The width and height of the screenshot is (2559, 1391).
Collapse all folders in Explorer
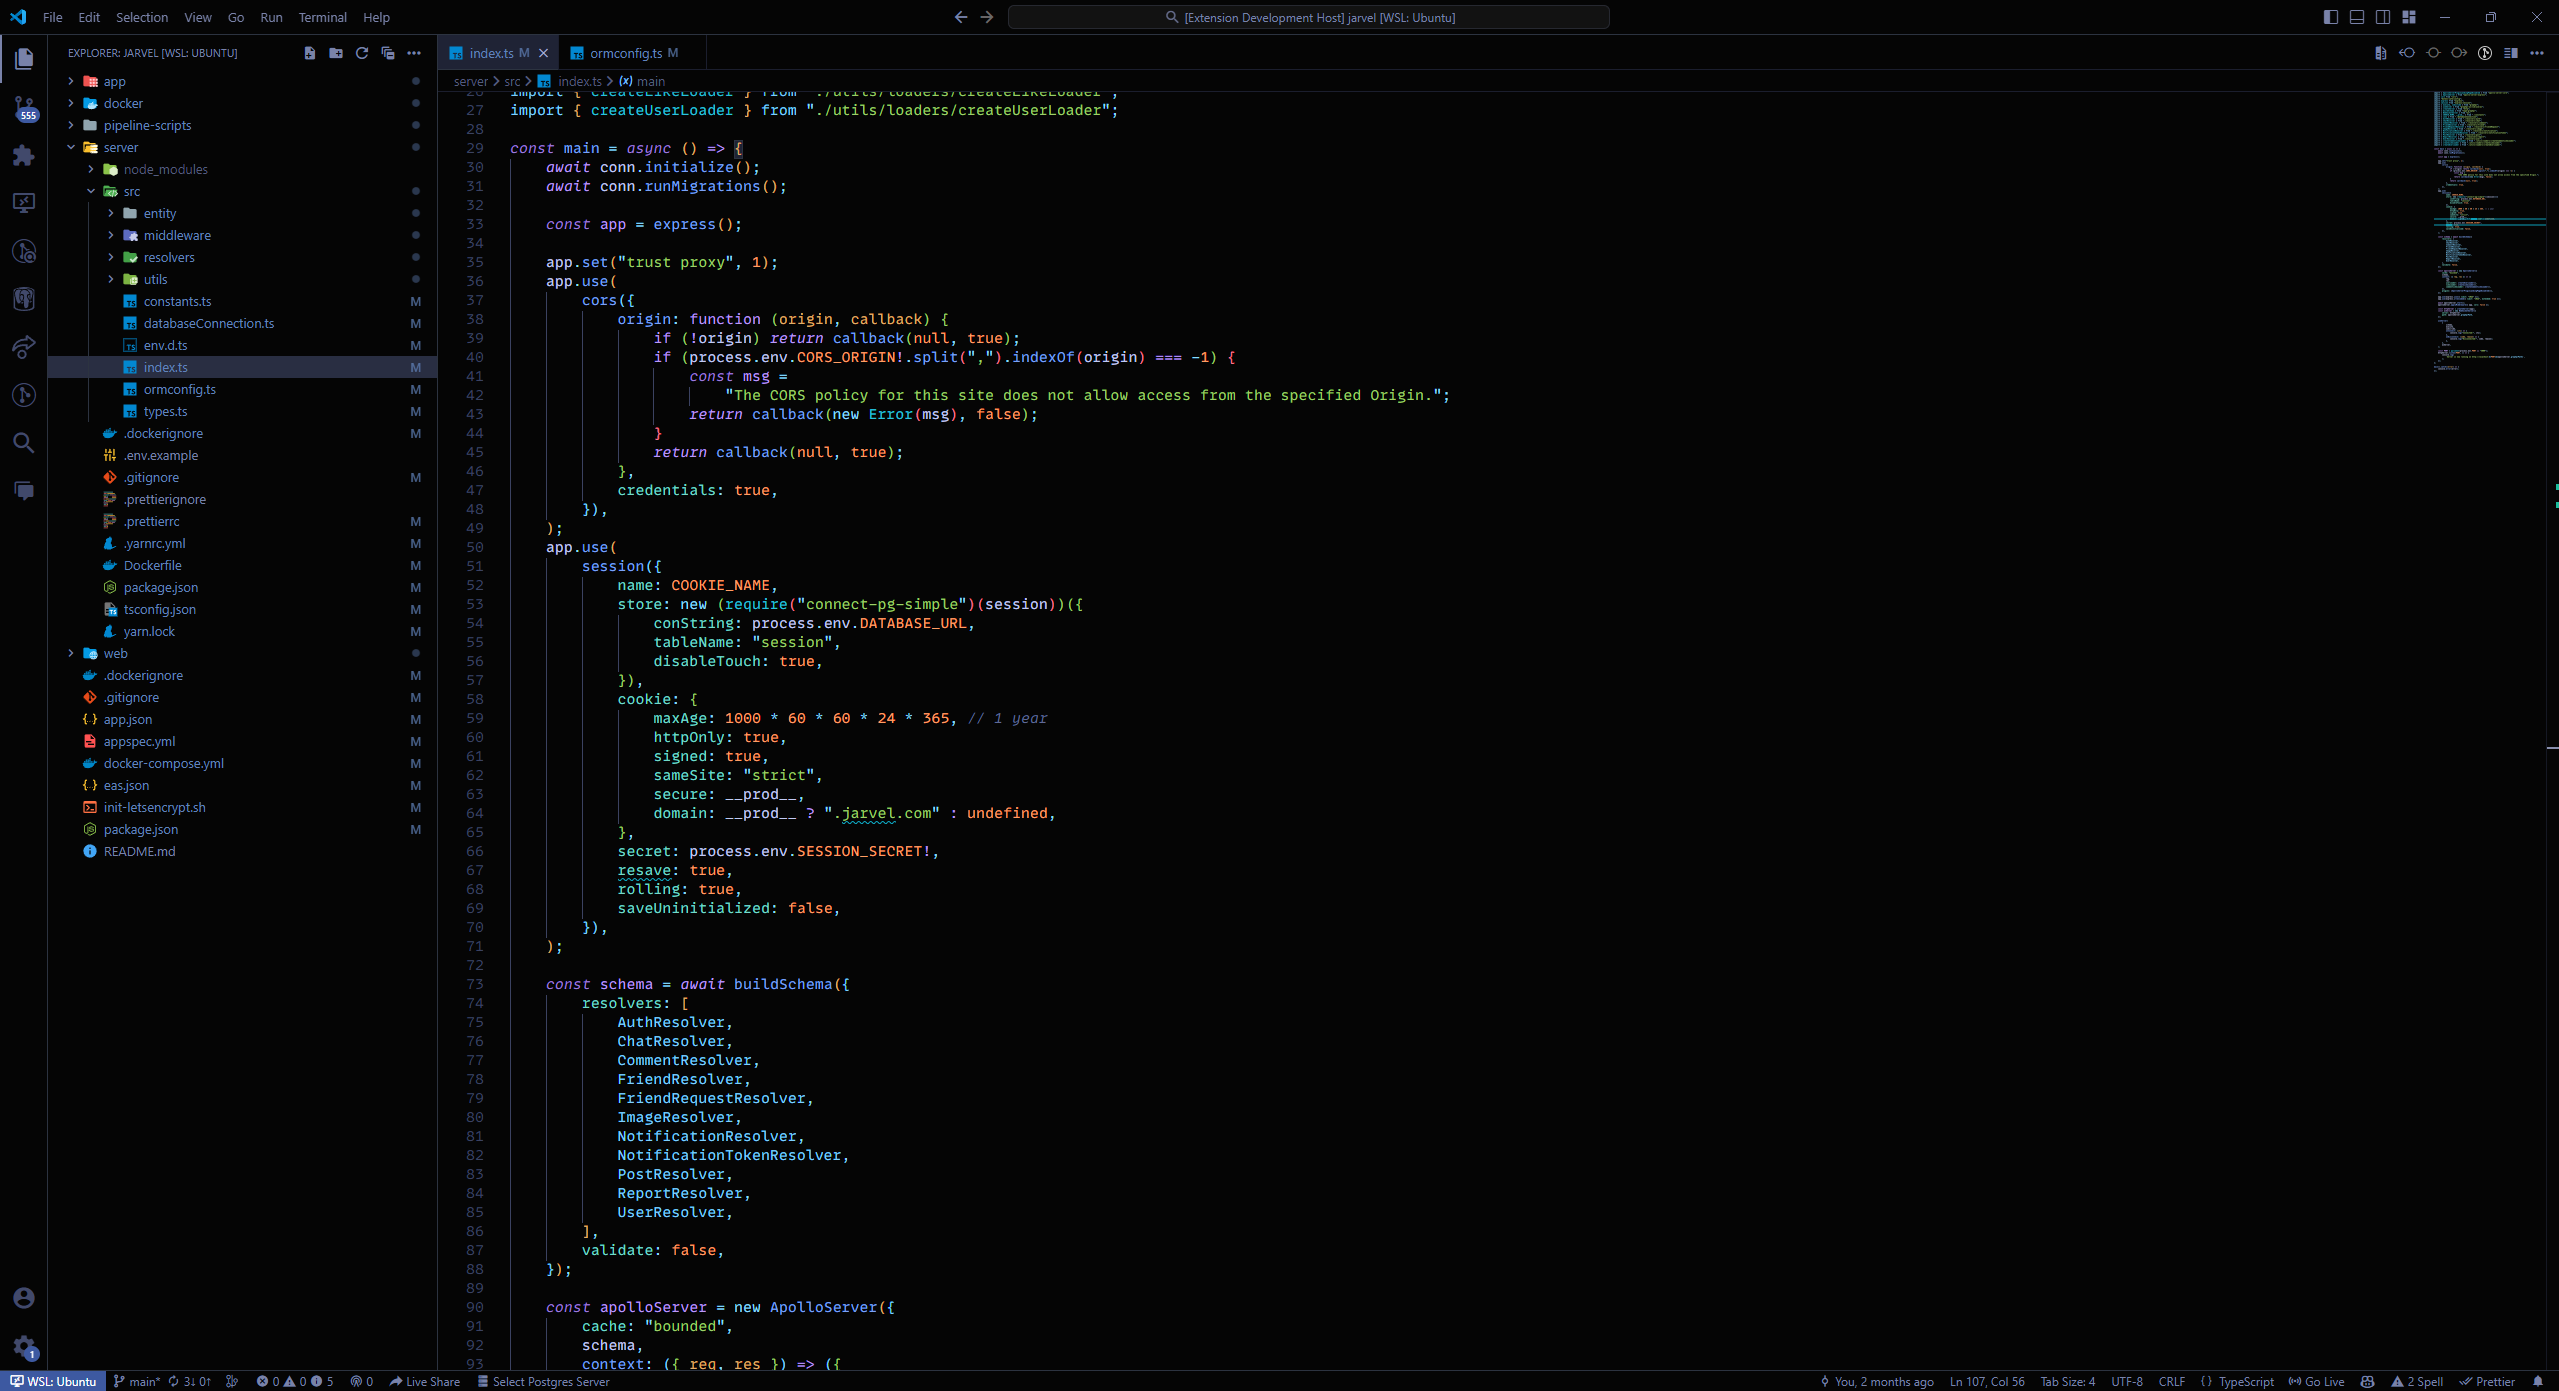(388, 53)
